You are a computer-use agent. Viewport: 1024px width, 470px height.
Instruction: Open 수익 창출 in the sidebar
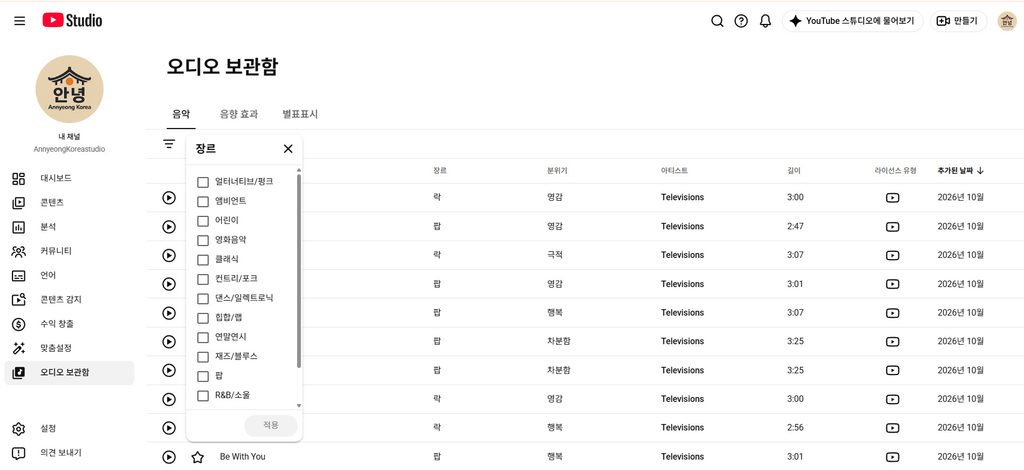[x=69, y=324]
